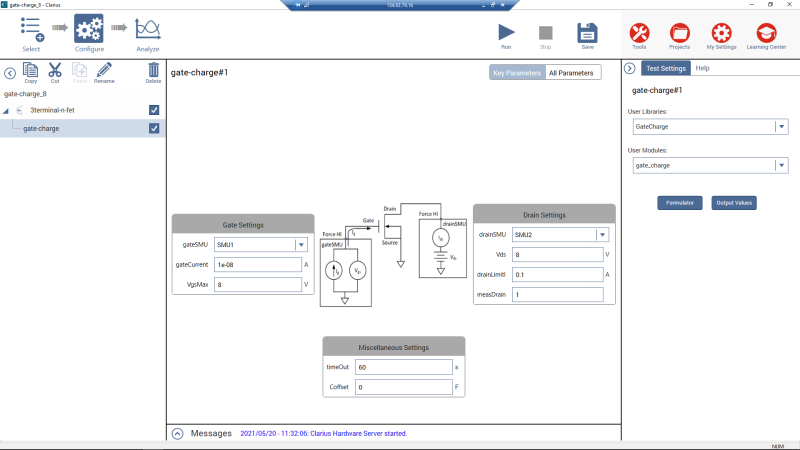
Task: Click the Delete trash icon
Action: click(153, 70)
